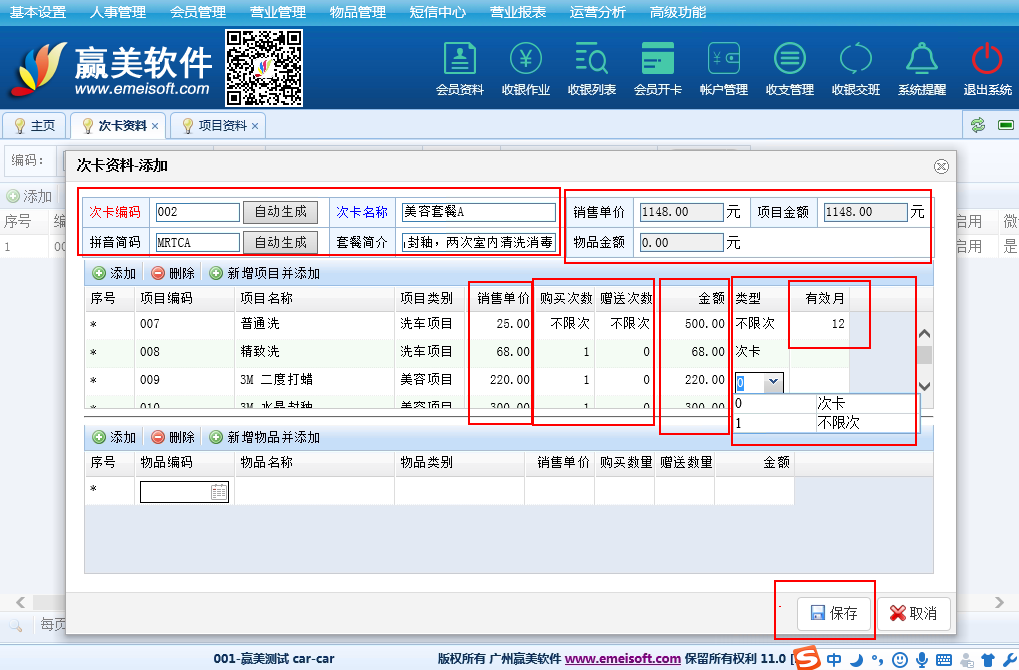Viewport: 1019px width, 670px height.
Task: Open the date picker in 物品编码 cell
Action: 219,492
